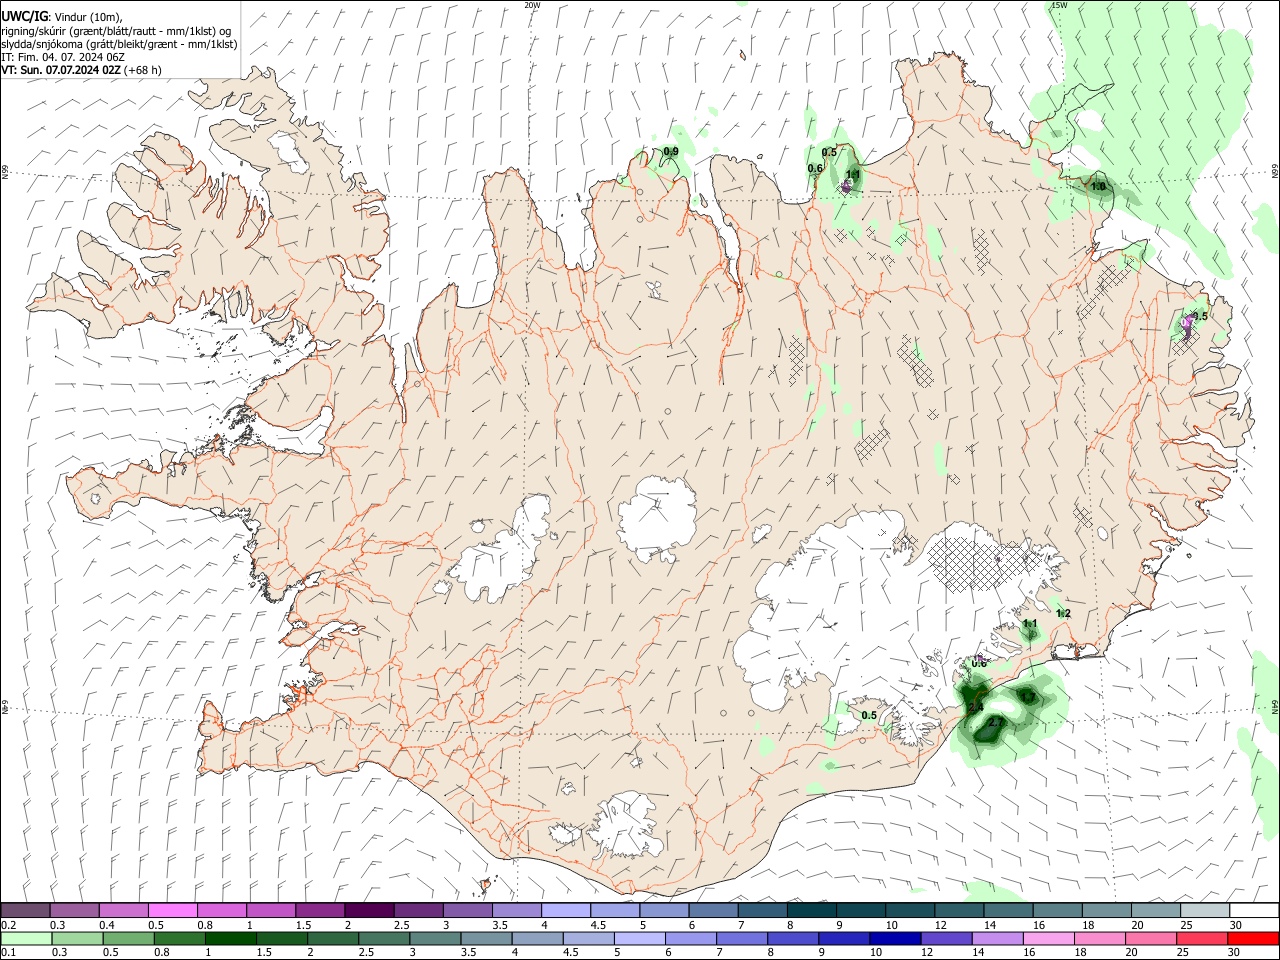Click the title line 'UWC/IG: Vindur (10m),'

coord(61,16)
